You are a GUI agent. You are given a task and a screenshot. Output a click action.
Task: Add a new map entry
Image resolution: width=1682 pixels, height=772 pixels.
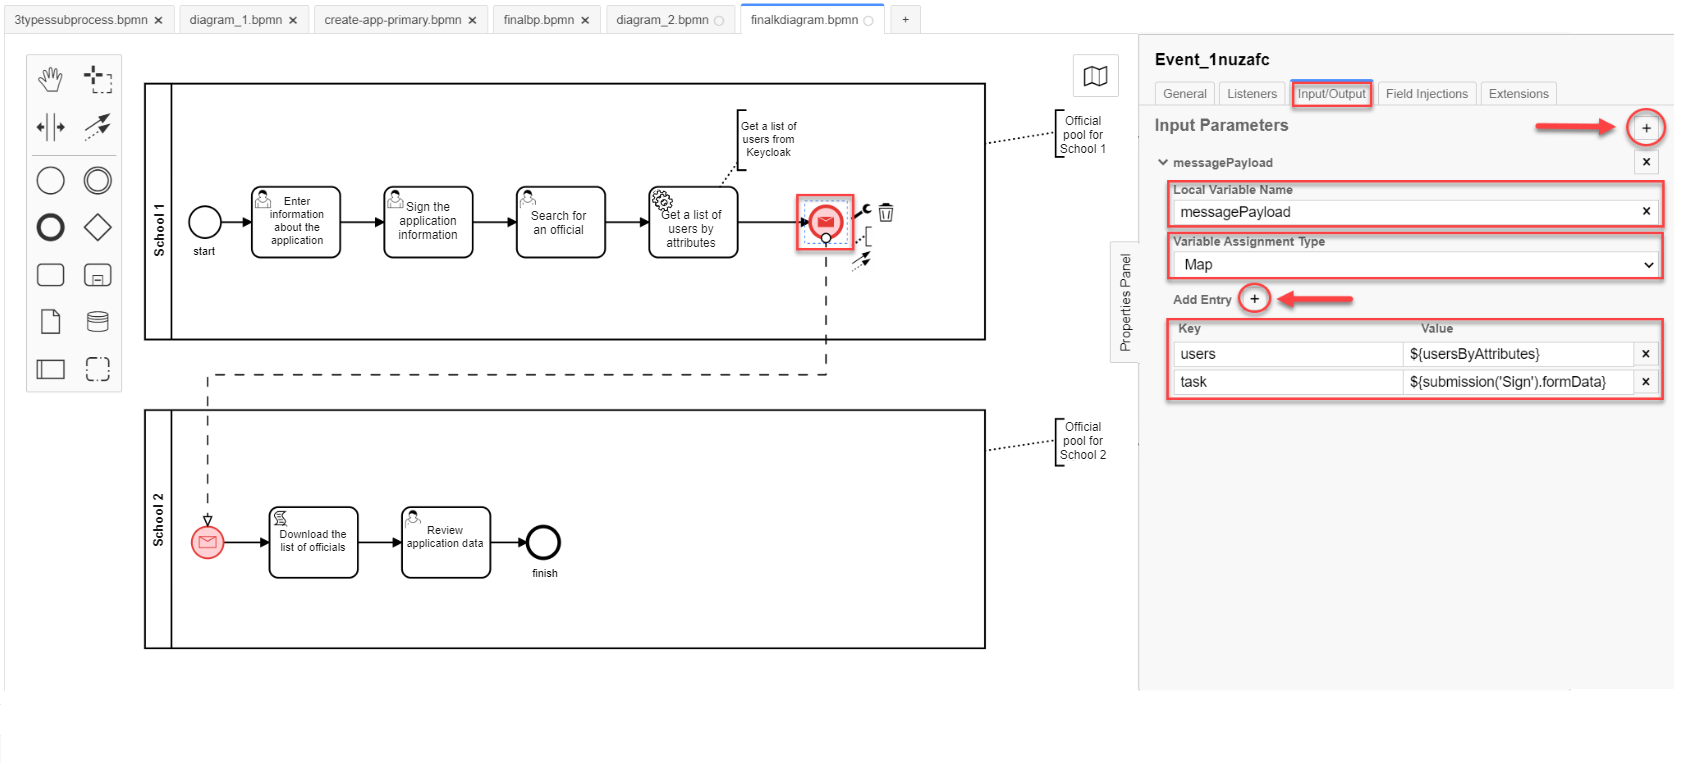[x=1254, y=299]
